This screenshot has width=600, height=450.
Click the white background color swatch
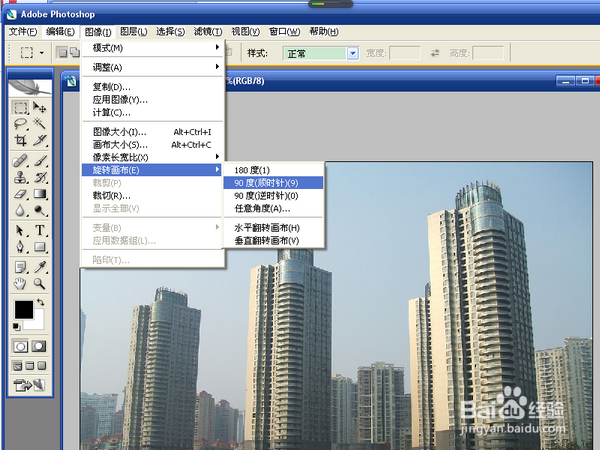36,323
